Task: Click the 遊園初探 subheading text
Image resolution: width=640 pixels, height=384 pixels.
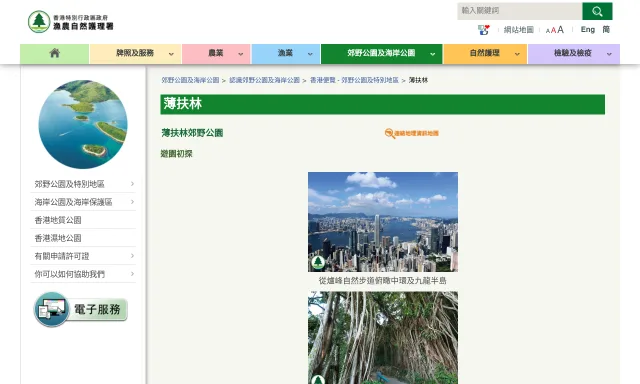Action: point(176,154)
